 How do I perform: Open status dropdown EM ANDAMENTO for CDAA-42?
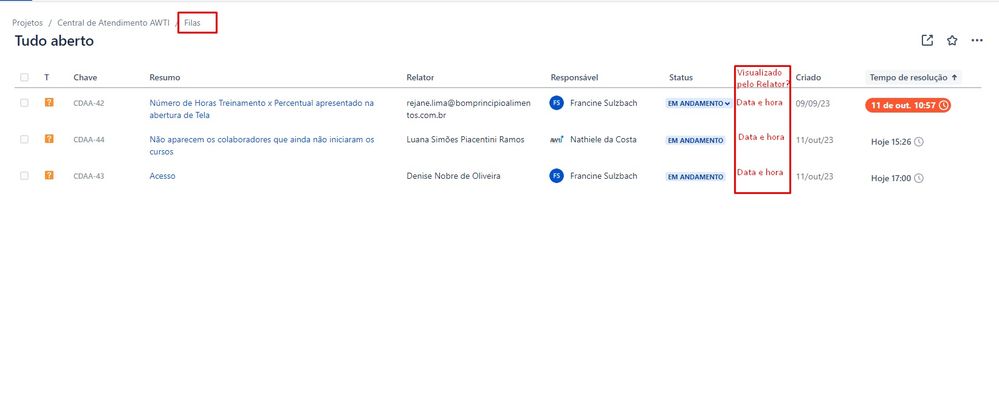click(x=698, y=103)
